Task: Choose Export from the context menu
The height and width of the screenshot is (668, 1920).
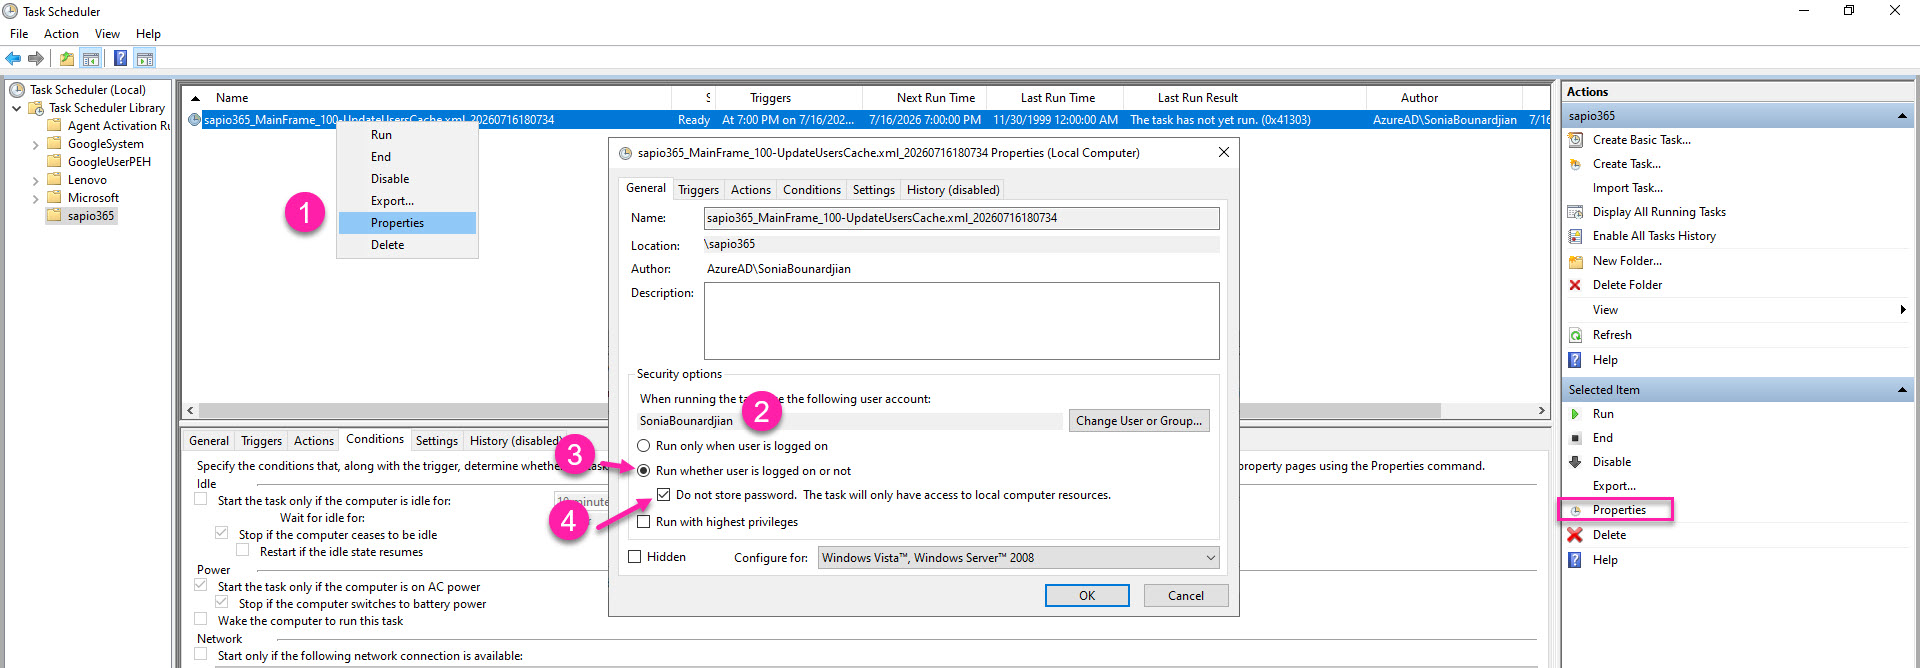Action: 407,201
